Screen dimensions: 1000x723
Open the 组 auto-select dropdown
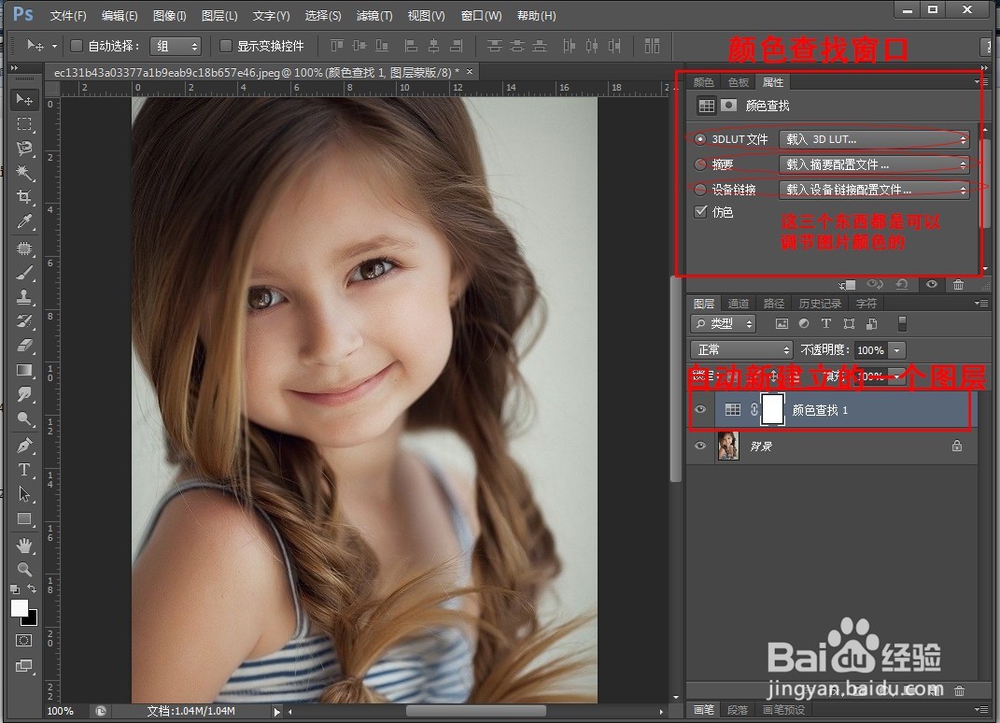pyautogui.click(x=175, y=46)
